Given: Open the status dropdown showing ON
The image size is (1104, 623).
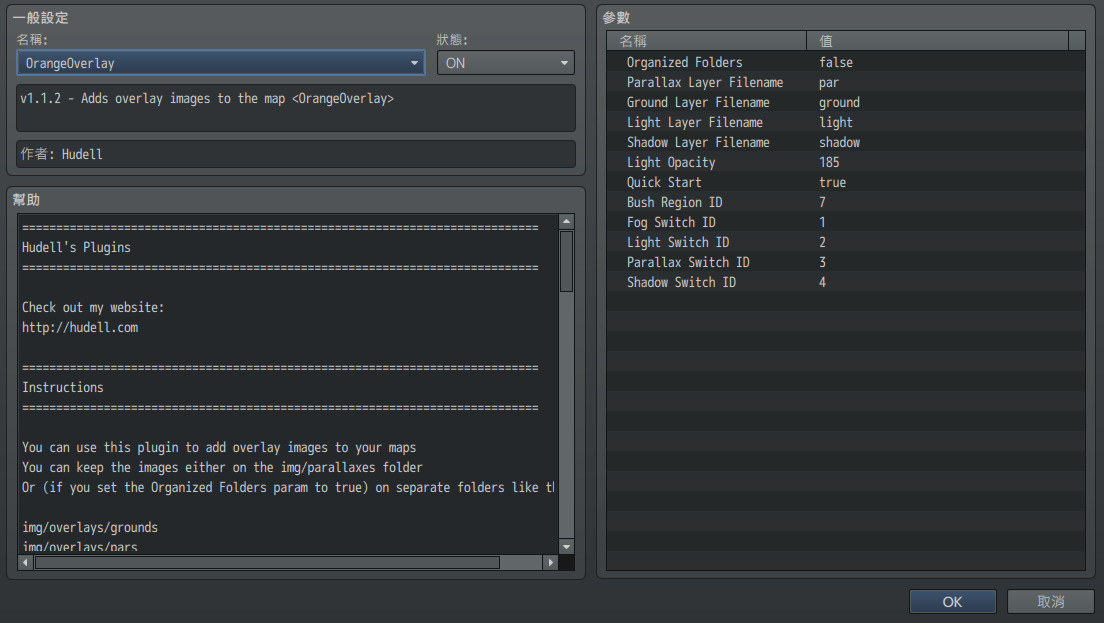Looking at the screenshot, I should coord(505,63).
